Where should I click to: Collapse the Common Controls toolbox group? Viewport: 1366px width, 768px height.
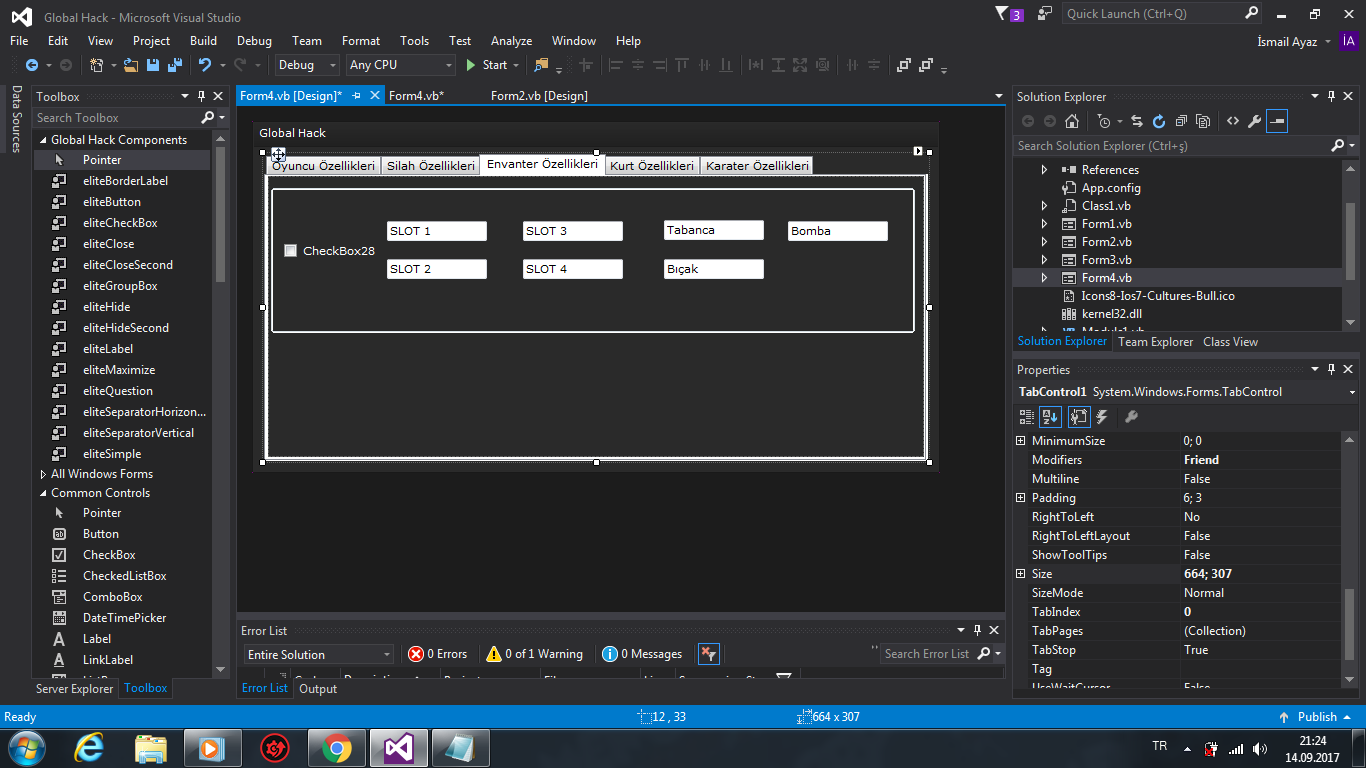pos(43,493)
